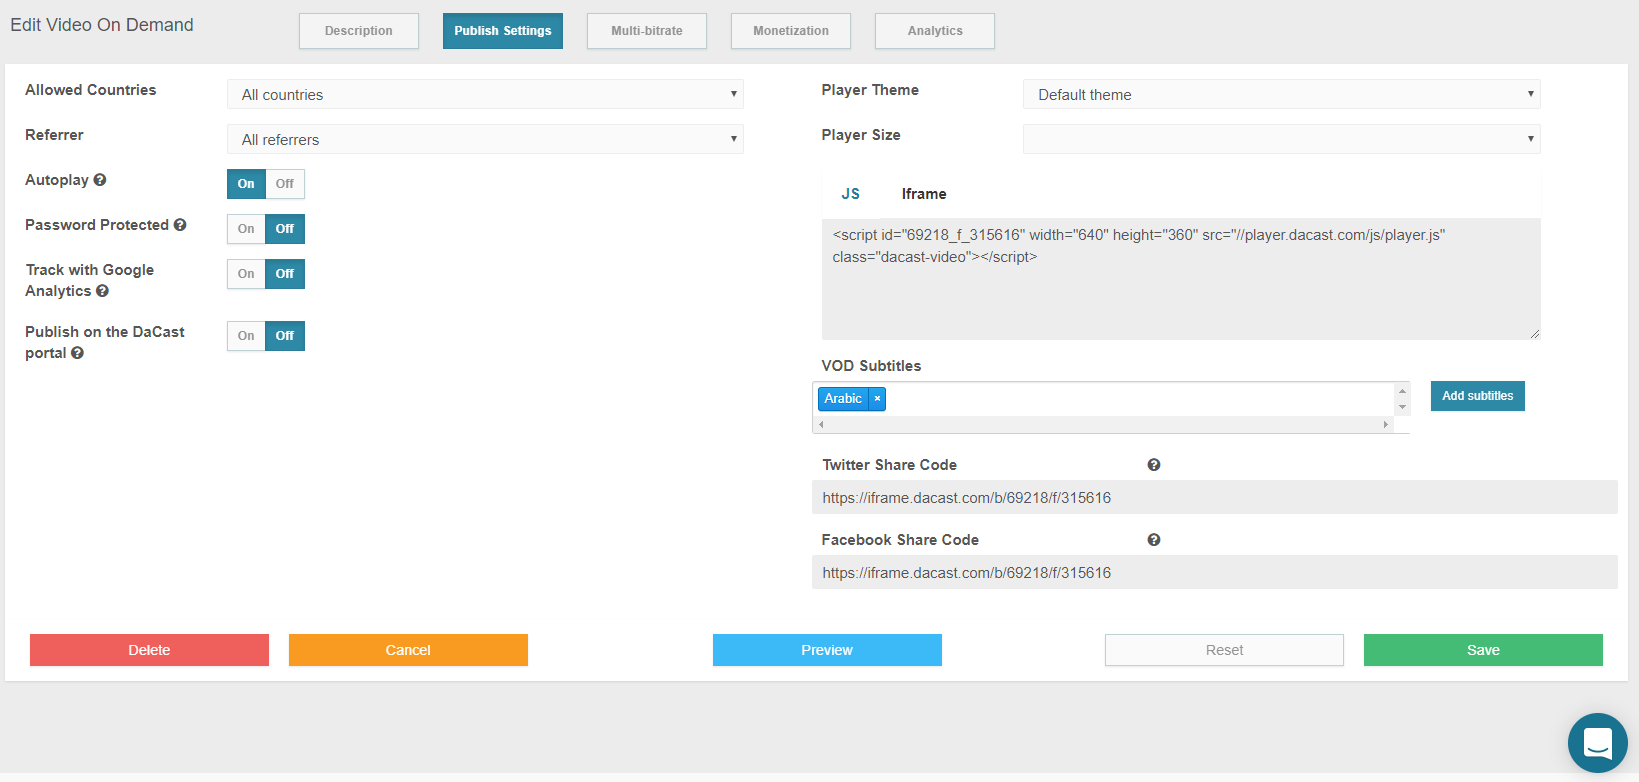Screen dimensions: 1639x782
Task: Disable Track with Google Analytics
Action: pyautogui.click(x=285, y=274)
